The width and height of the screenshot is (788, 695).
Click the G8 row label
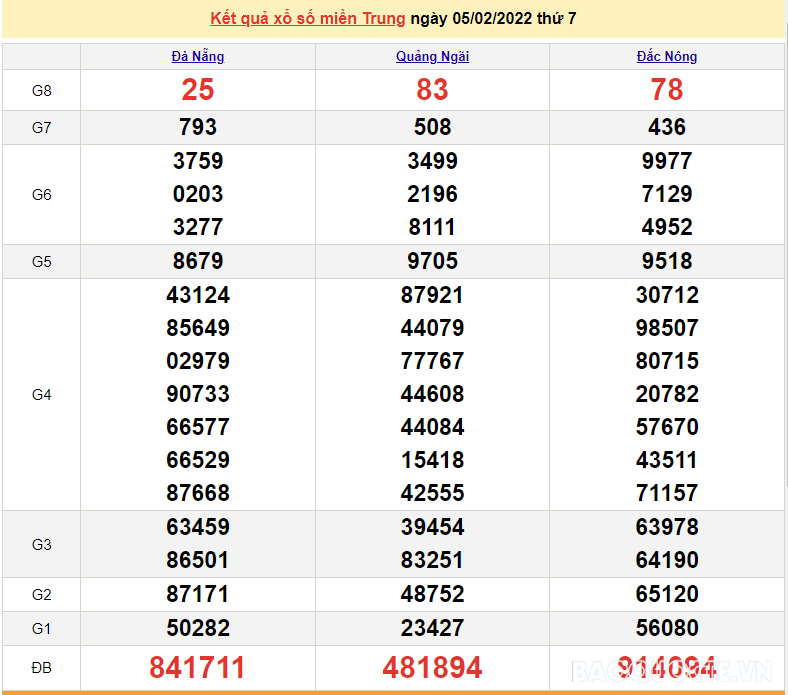point(41,91)
